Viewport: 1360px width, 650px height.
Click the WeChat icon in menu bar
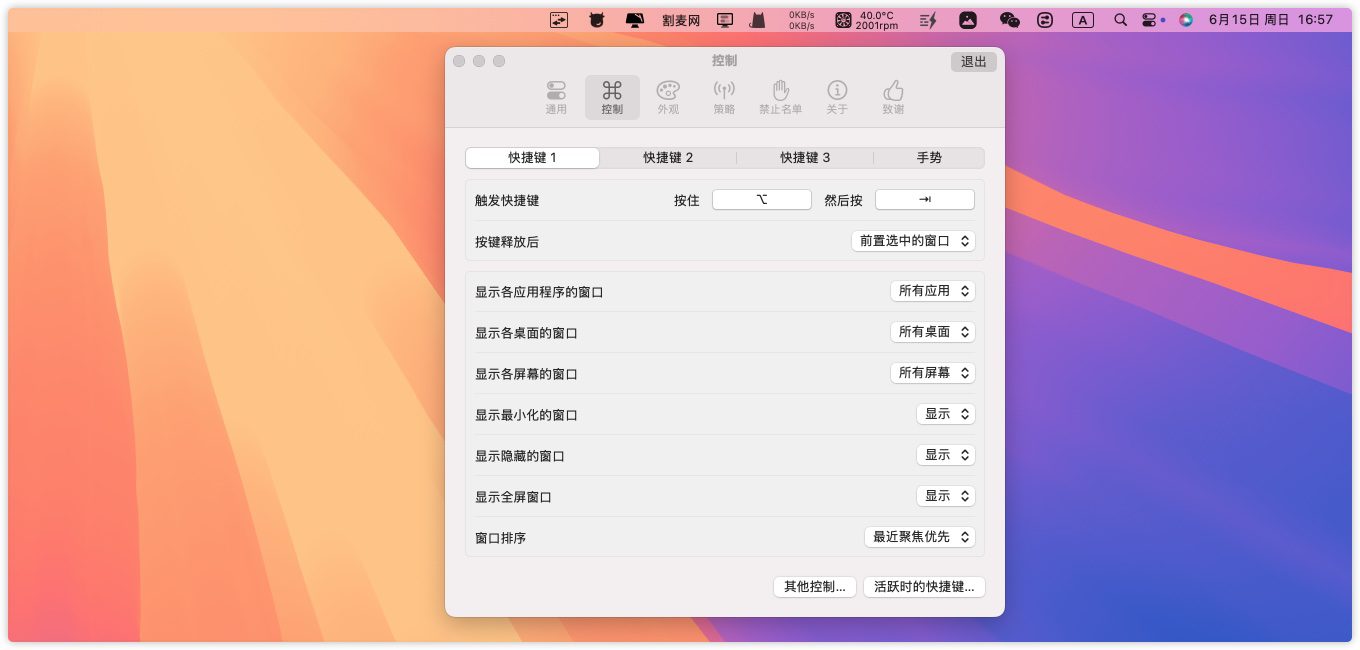tap(1010, 19)
